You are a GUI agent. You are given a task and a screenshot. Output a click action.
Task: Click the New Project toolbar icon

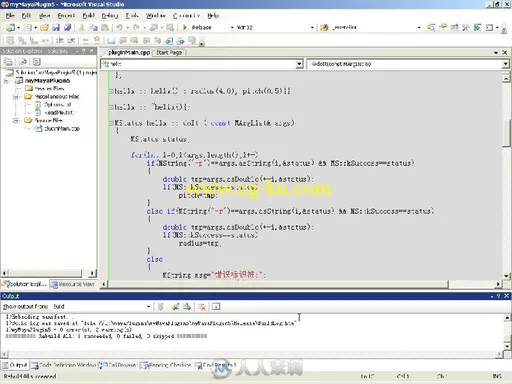10,27
